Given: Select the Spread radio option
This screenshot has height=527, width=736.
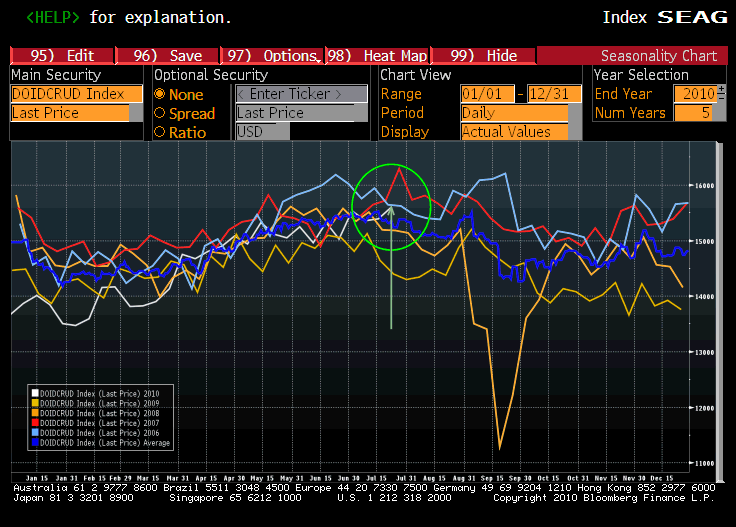Looking at the screenshot, I should coord(159,114).
